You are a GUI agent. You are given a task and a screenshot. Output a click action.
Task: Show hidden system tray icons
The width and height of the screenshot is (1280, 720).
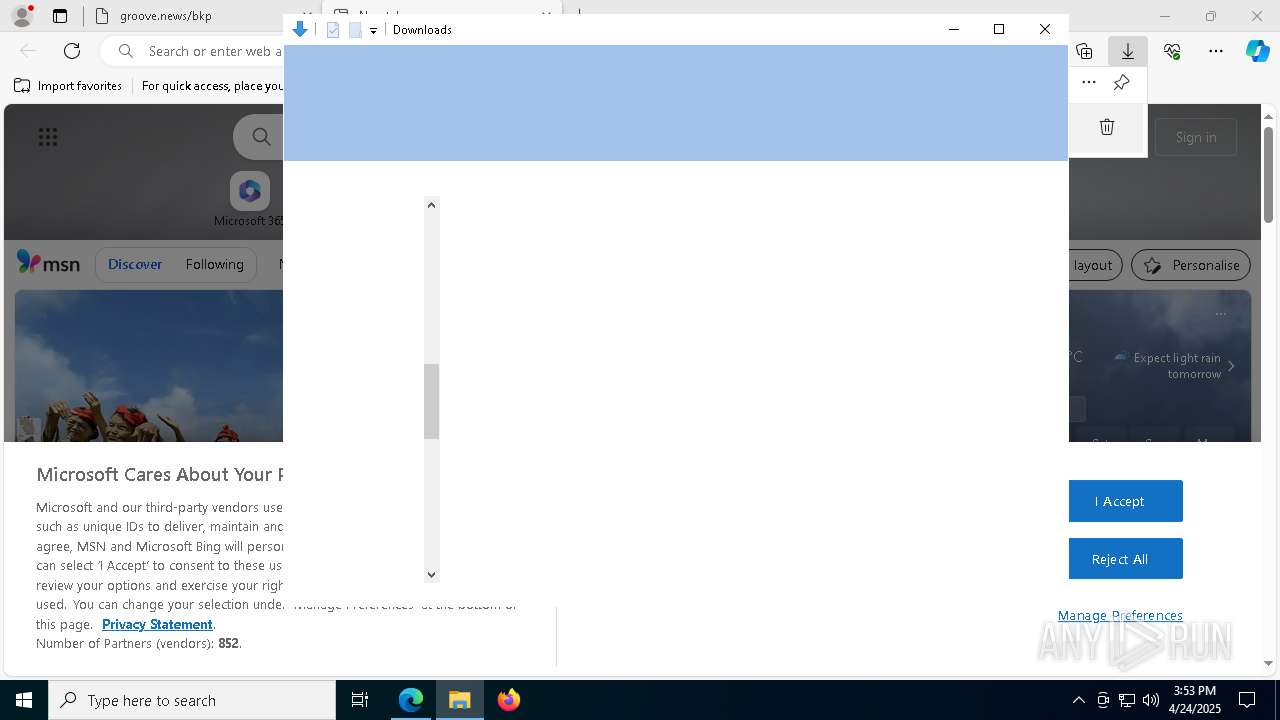pos(1078,700)
